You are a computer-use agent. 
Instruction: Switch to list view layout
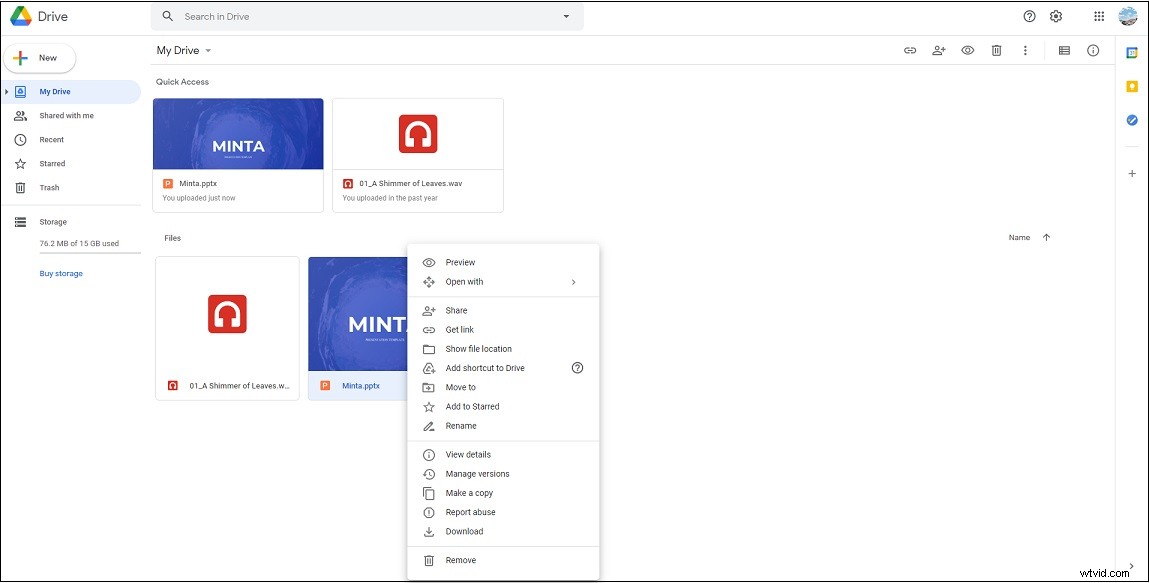[1064, 50]
